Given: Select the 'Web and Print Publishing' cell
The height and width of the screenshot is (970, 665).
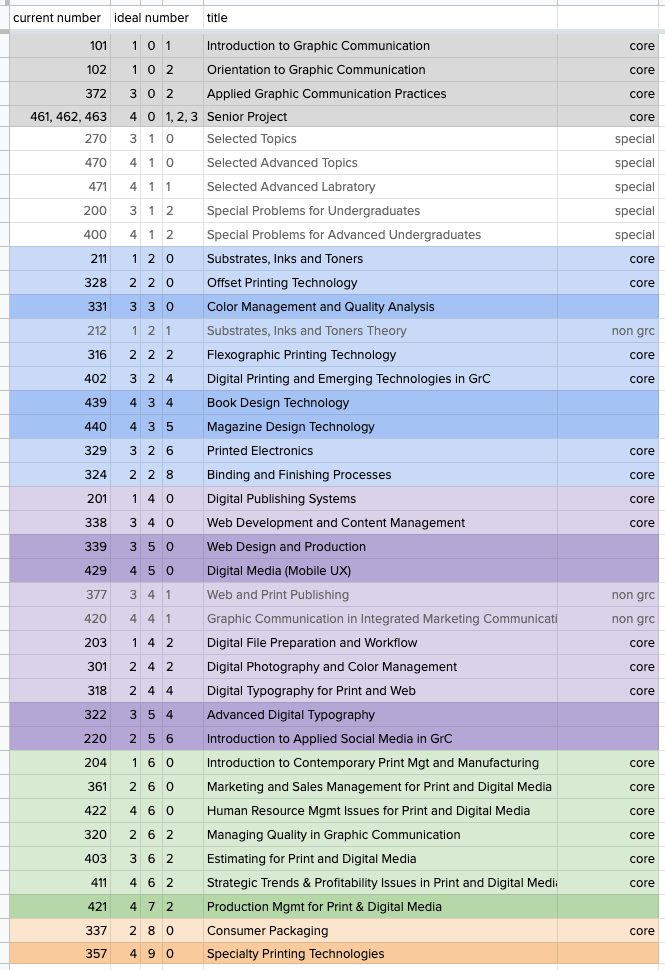Looking at the screenshot, I should [x=380, y=595].
